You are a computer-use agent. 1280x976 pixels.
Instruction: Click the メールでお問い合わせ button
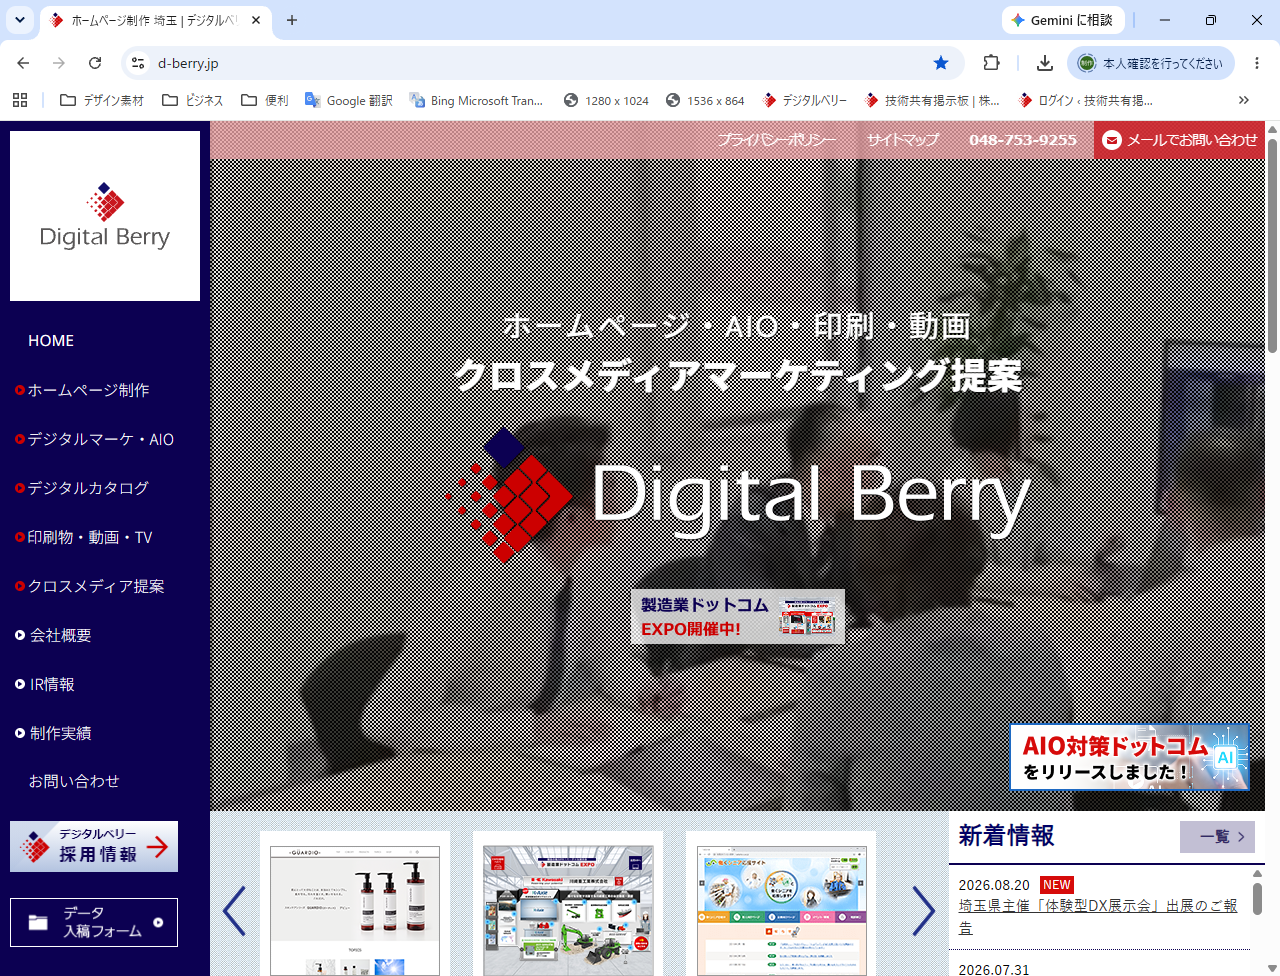pyautogui.click(x=1179, y=140)
